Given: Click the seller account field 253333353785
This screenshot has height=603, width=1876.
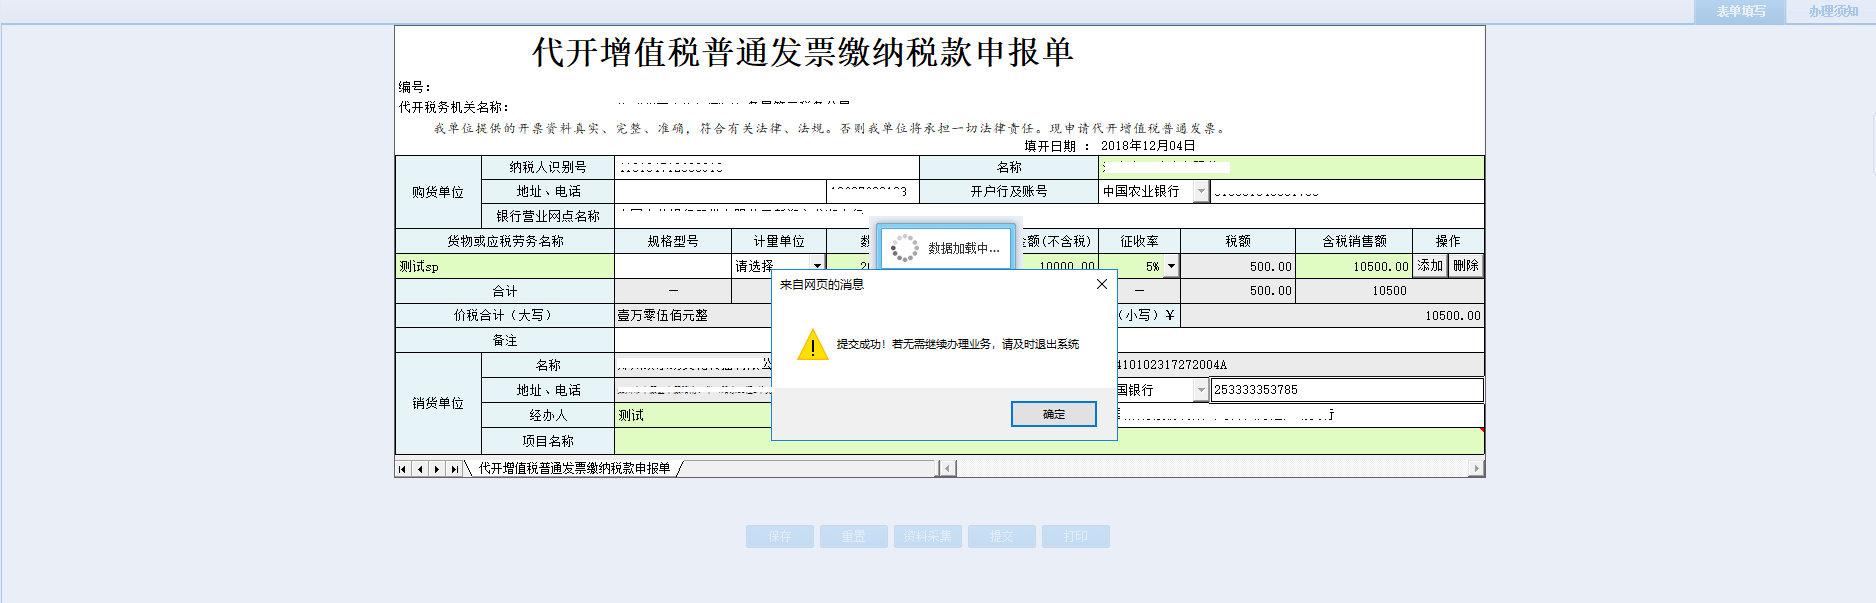Looking at the screenshot, I should pyautogui.click(x=1346, y=390).
